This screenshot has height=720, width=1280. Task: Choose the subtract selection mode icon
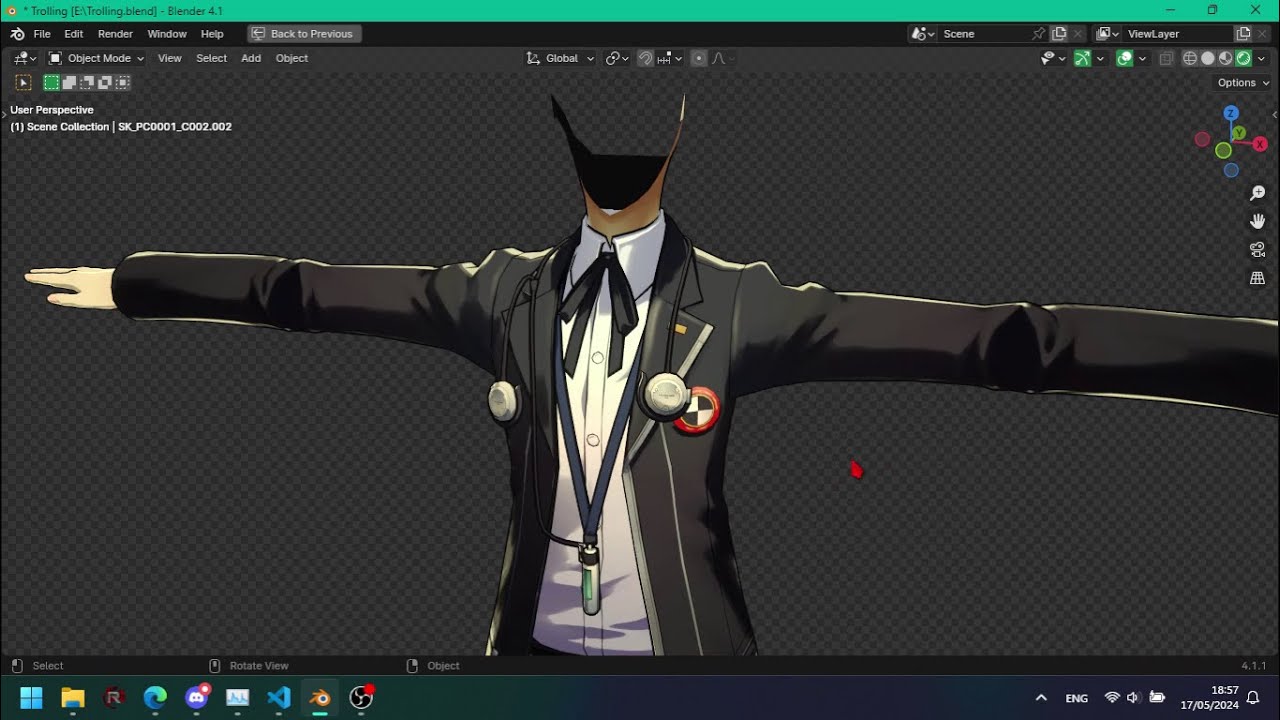(87, 83)
